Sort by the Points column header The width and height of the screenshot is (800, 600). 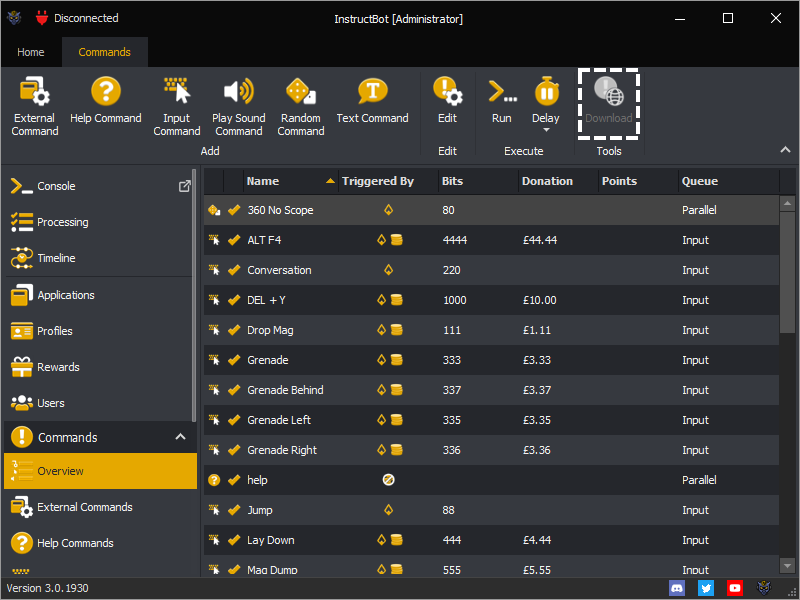[638, 181]
